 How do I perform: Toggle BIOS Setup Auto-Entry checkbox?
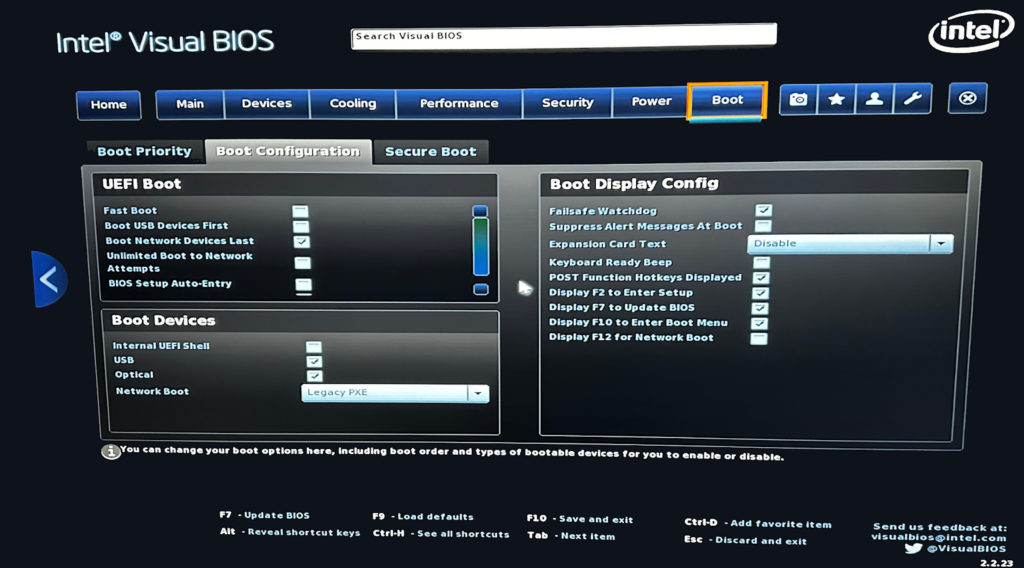click(x=303, y=285)
